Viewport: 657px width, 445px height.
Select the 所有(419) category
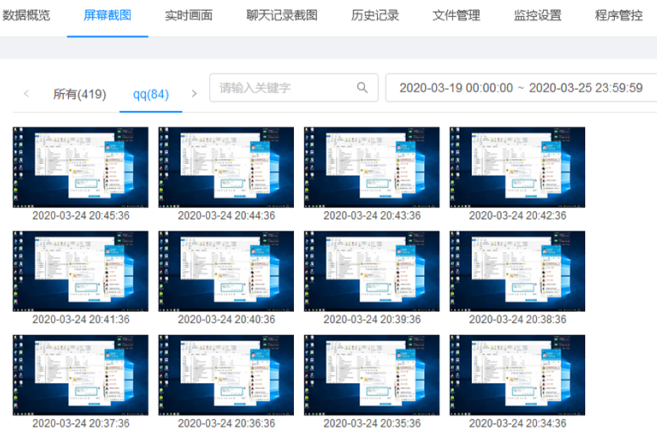(80, 94)
